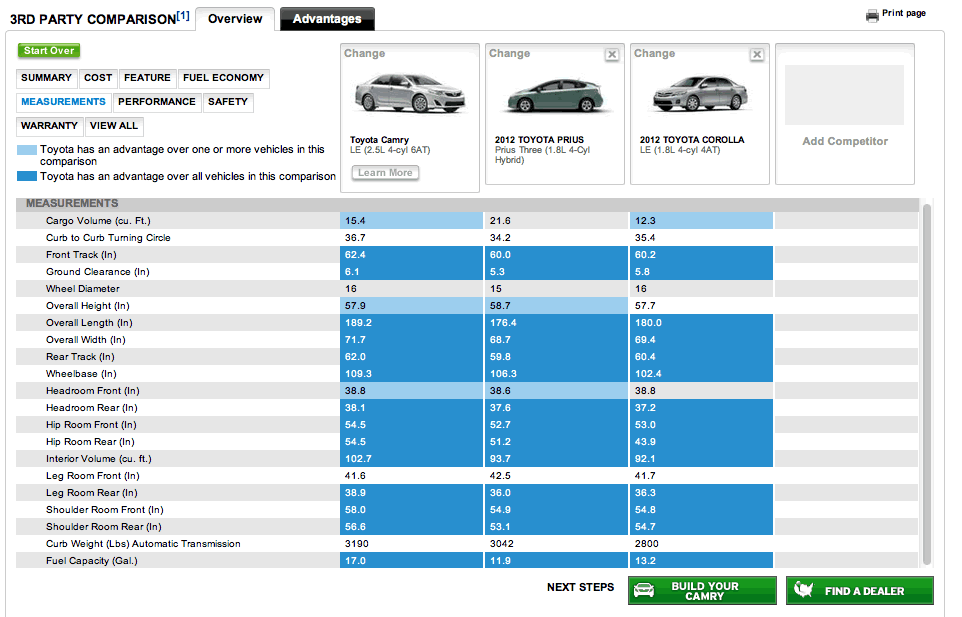This screenshot has width=962, height=617.
Task: Click the Overall Width (In) row label
Action: [x=86, y=340]
